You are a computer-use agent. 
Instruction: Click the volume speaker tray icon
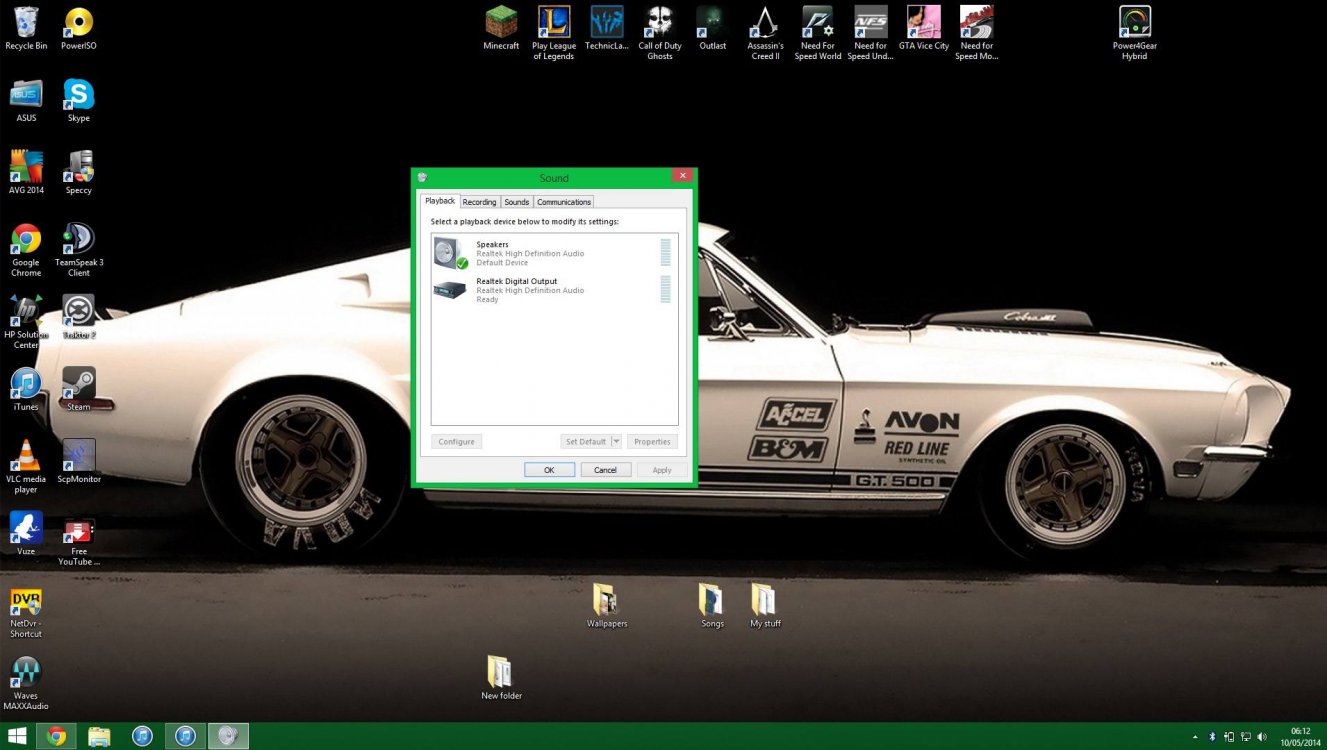1262,737
